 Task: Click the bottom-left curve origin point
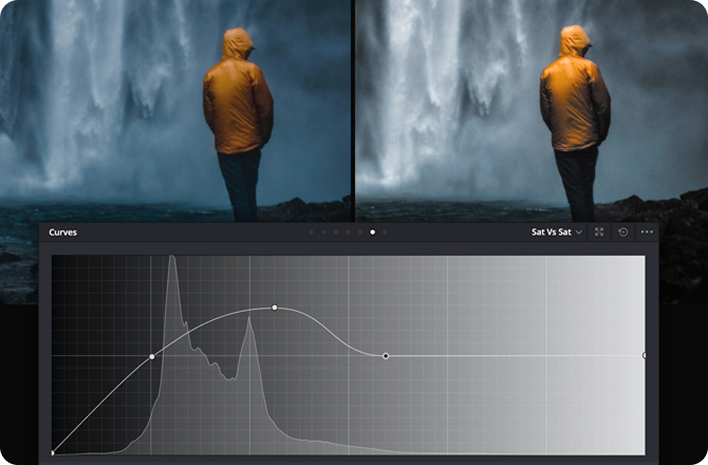pos(53,453)
